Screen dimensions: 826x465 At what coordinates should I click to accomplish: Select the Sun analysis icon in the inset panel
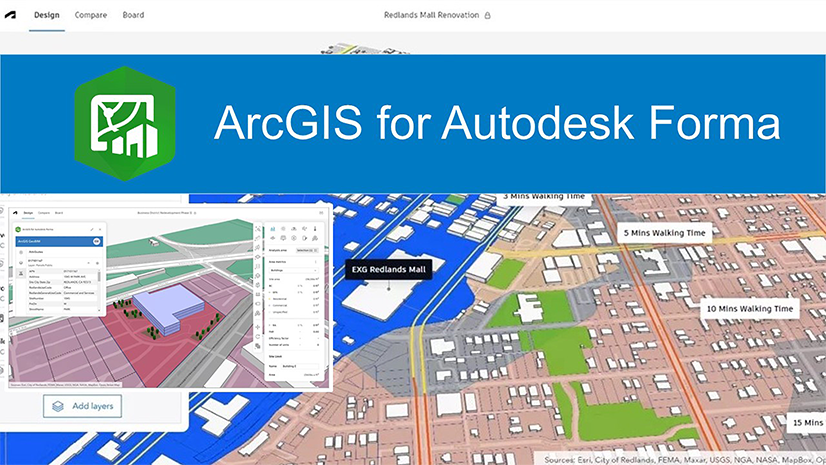point(283,229)
